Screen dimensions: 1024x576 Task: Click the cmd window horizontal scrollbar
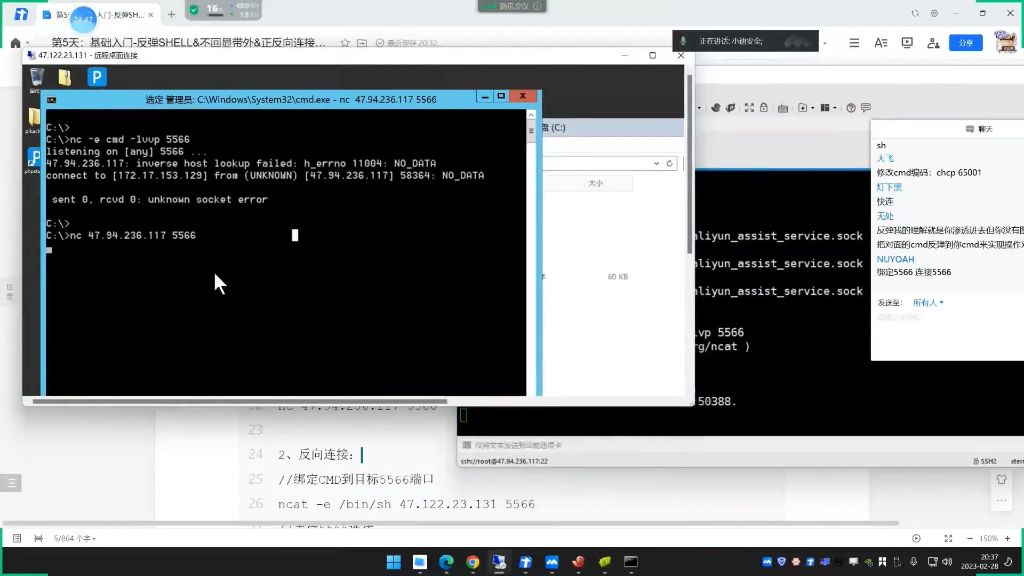click(240, 401)
